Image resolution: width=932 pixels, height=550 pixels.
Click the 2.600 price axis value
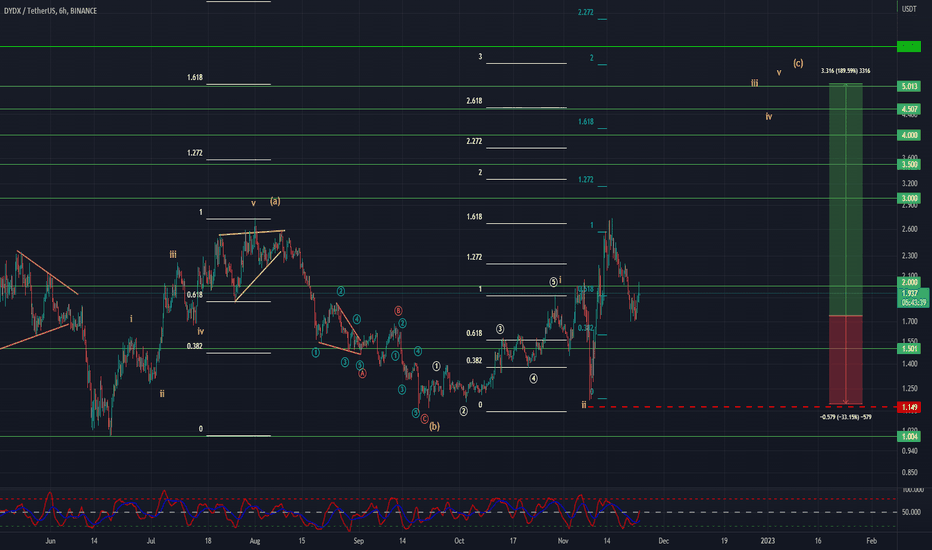[909, 229]
